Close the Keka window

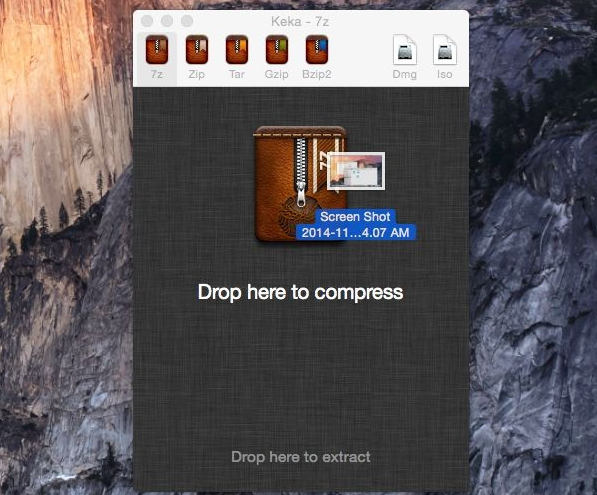pos(147,21)
